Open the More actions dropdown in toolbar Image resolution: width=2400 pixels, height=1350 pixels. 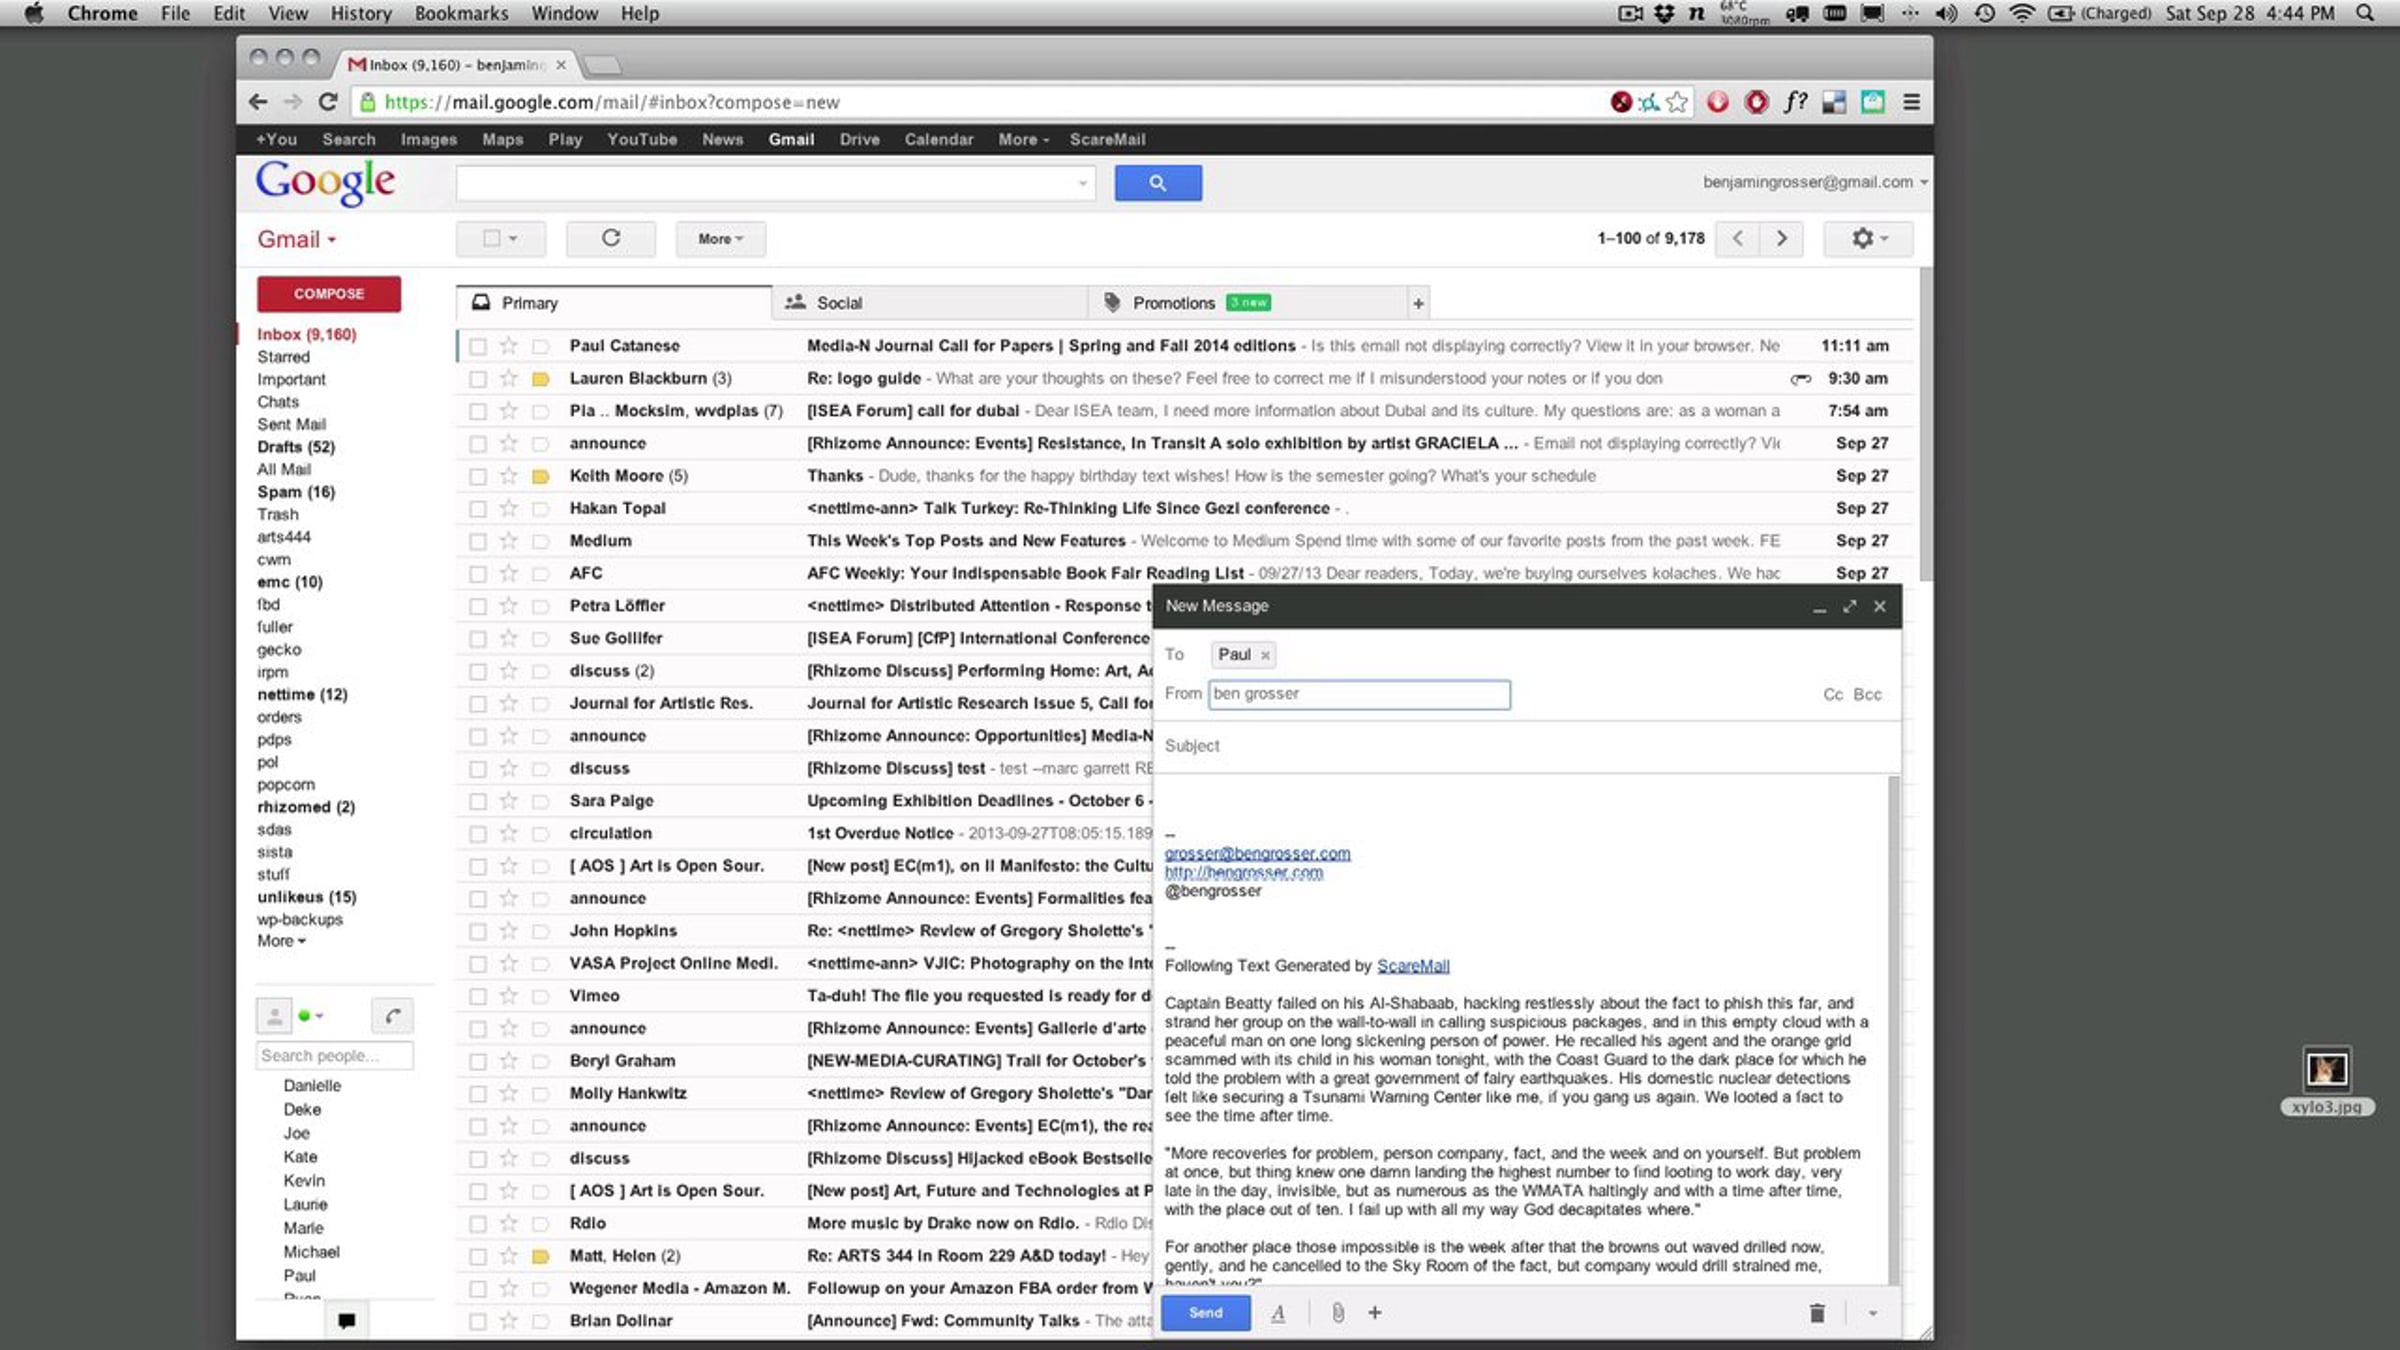720,239
